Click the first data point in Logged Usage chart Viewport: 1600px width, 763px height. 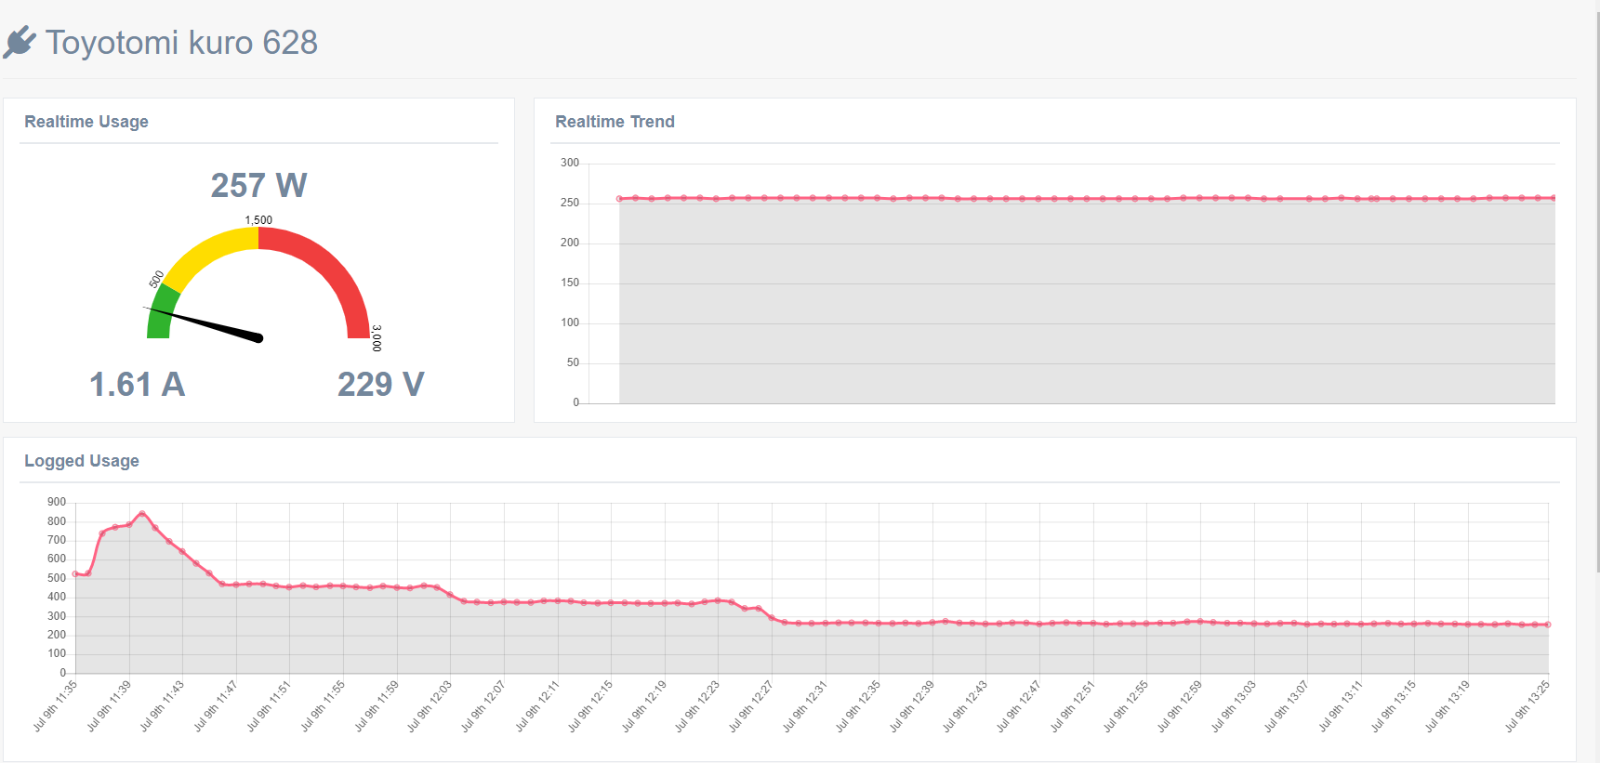tap(75, 574)
